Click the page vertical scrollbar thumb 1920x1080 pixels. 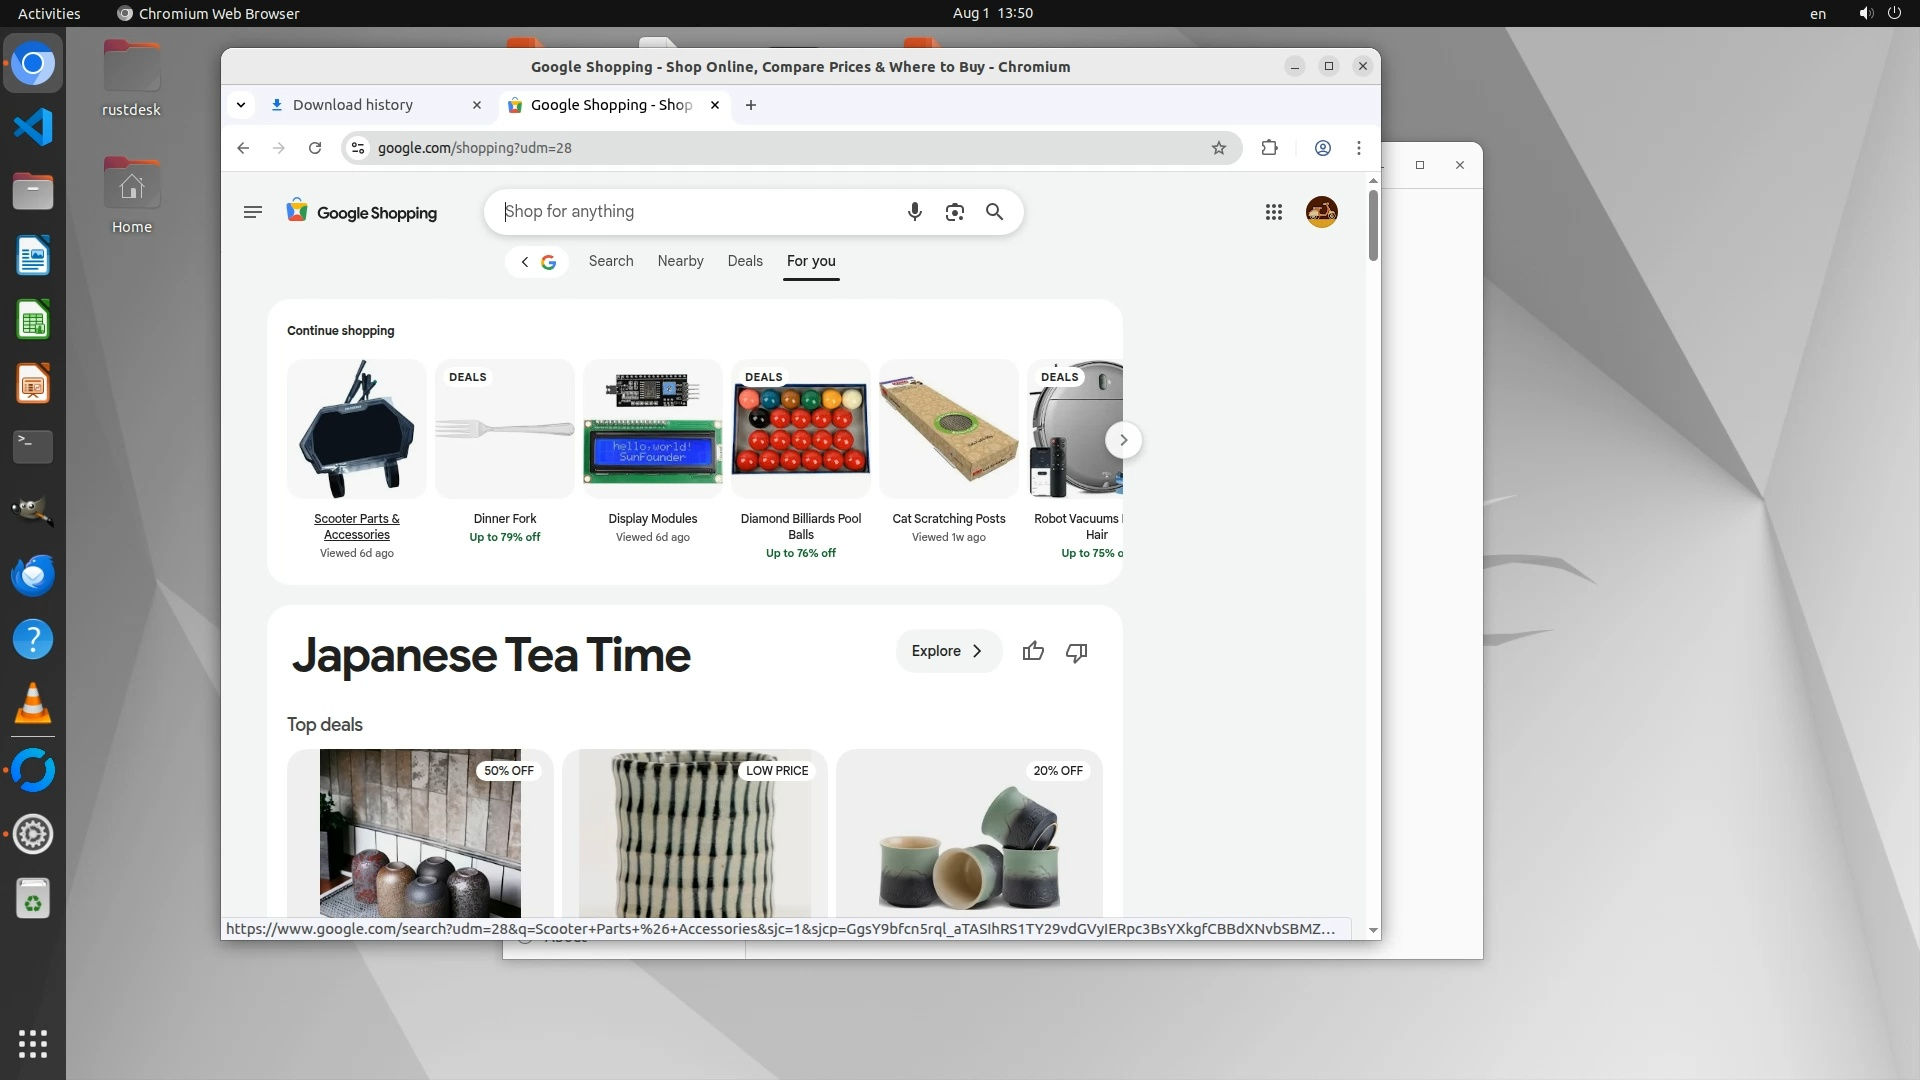point(1373,225)
